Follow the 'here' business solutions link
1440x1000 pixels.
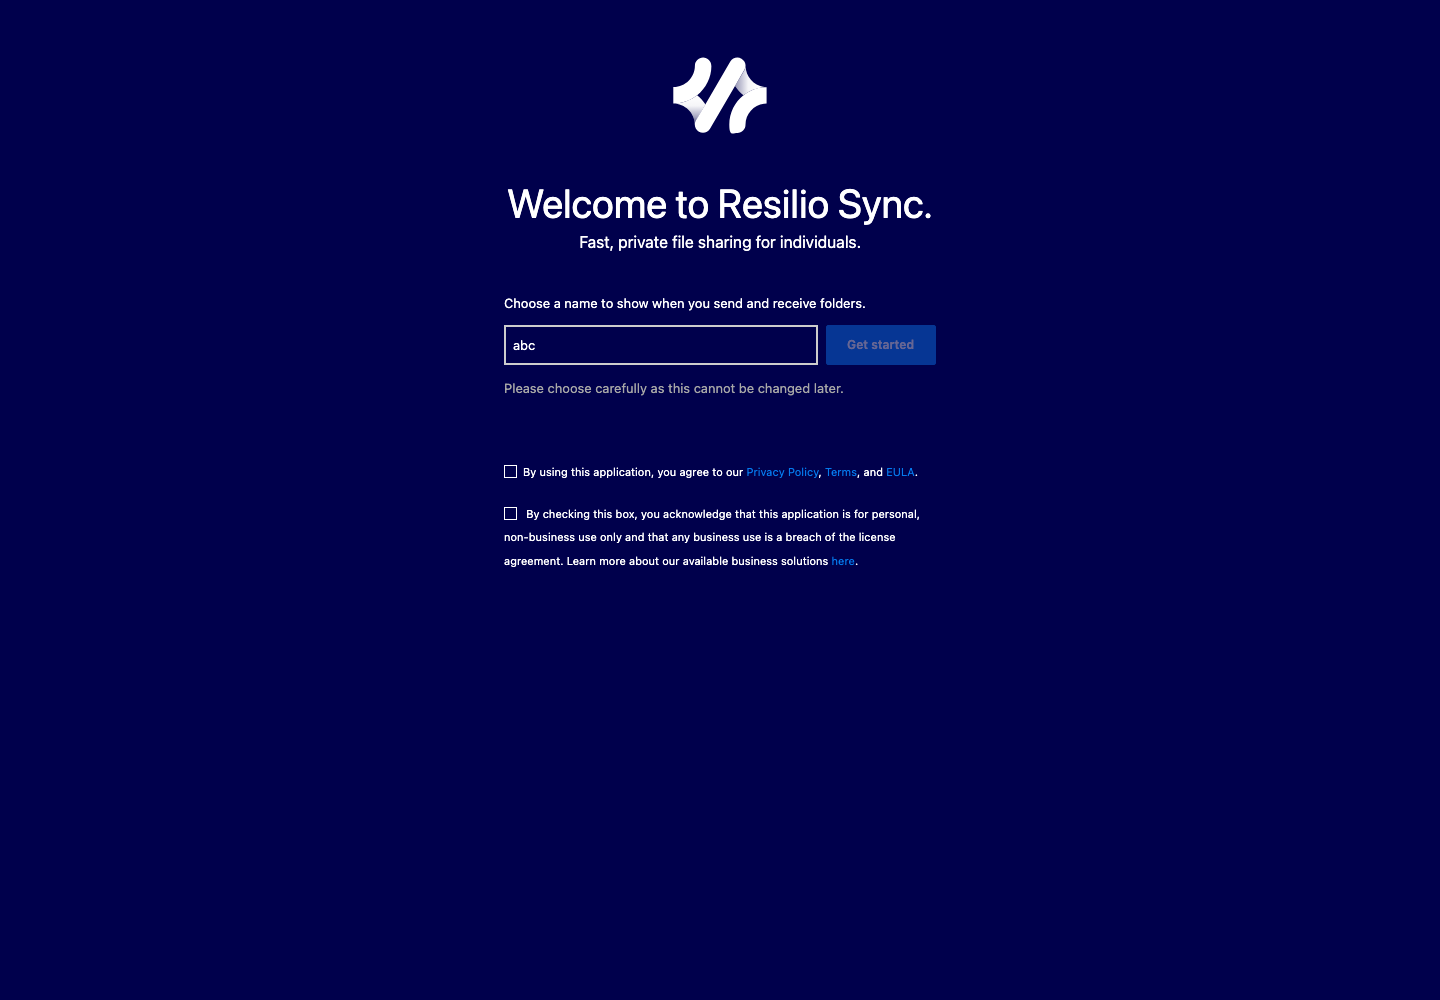(x=843, y=561)
